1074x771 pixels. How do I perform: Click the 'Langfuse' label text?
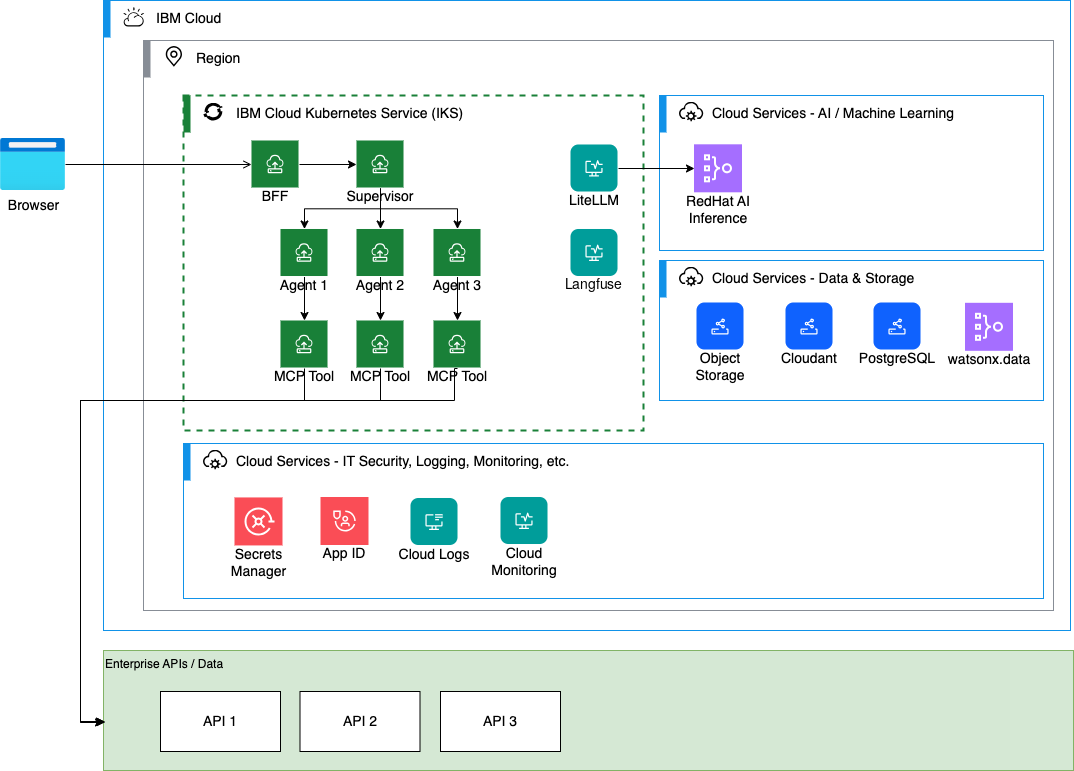pos(593,284)
